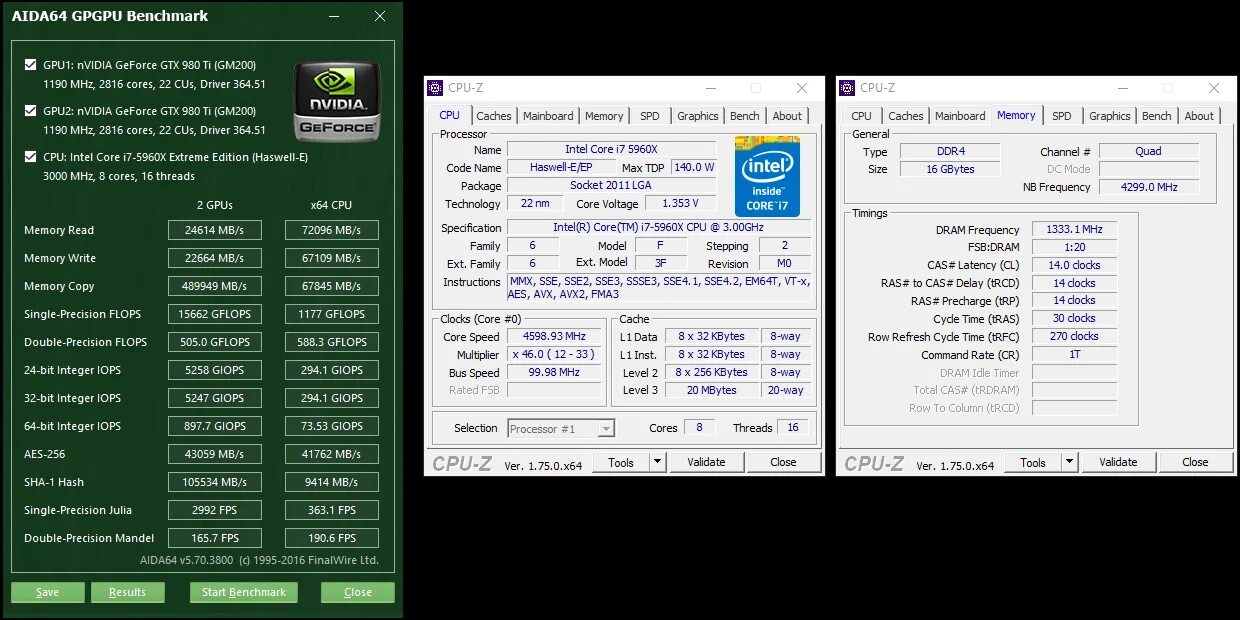1240x620 pixels.
Task: Switch to Graphics tab in Memory window
Action: pyautogui.click(x=1109, y=116)
